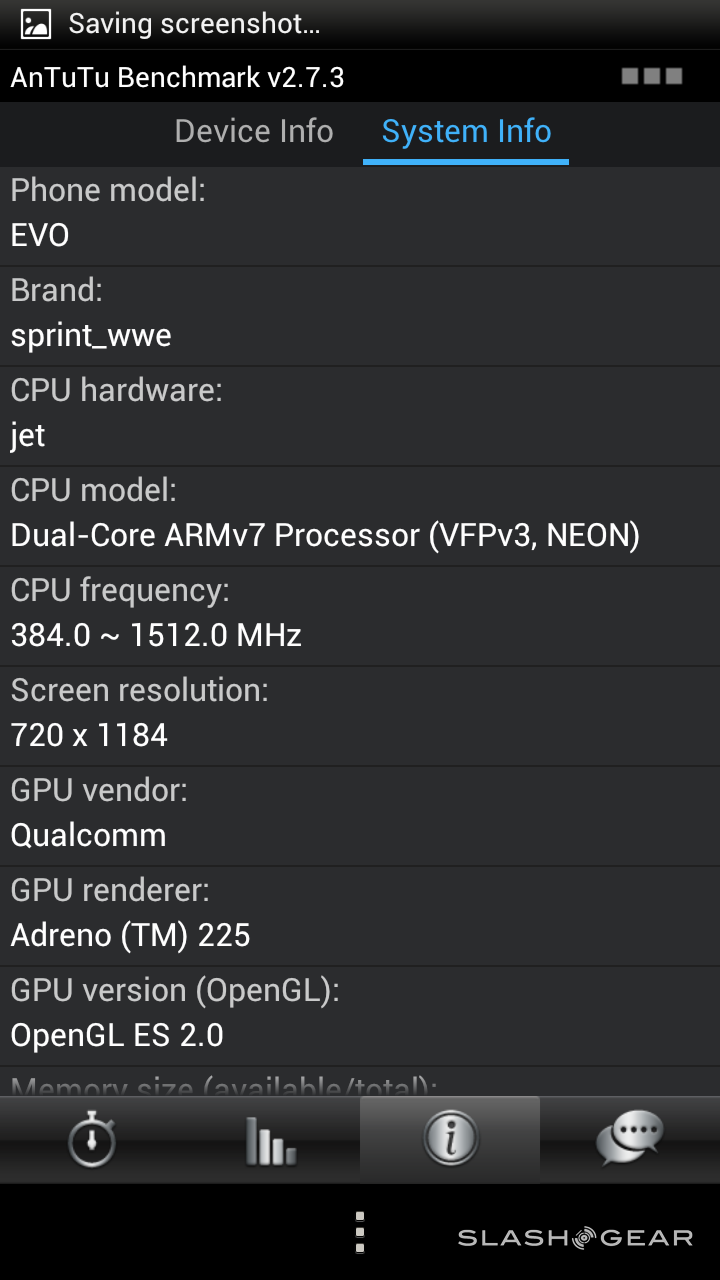The width and height of the screenshot is (720, 1280).
Task: Tap the three-dot overflow menu button
Action: point(360,1233)
